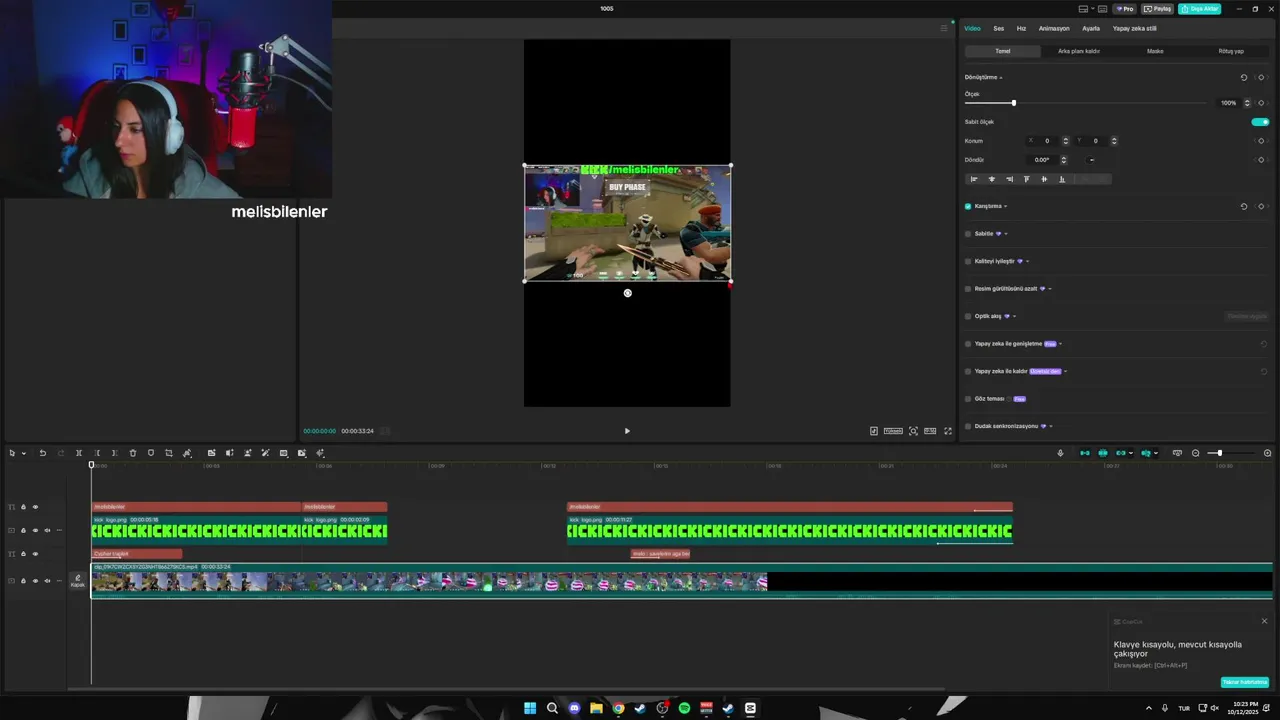Viewport: 1280px width, 720px height.
Task: Play the preview video
Action: coord(627,431)
